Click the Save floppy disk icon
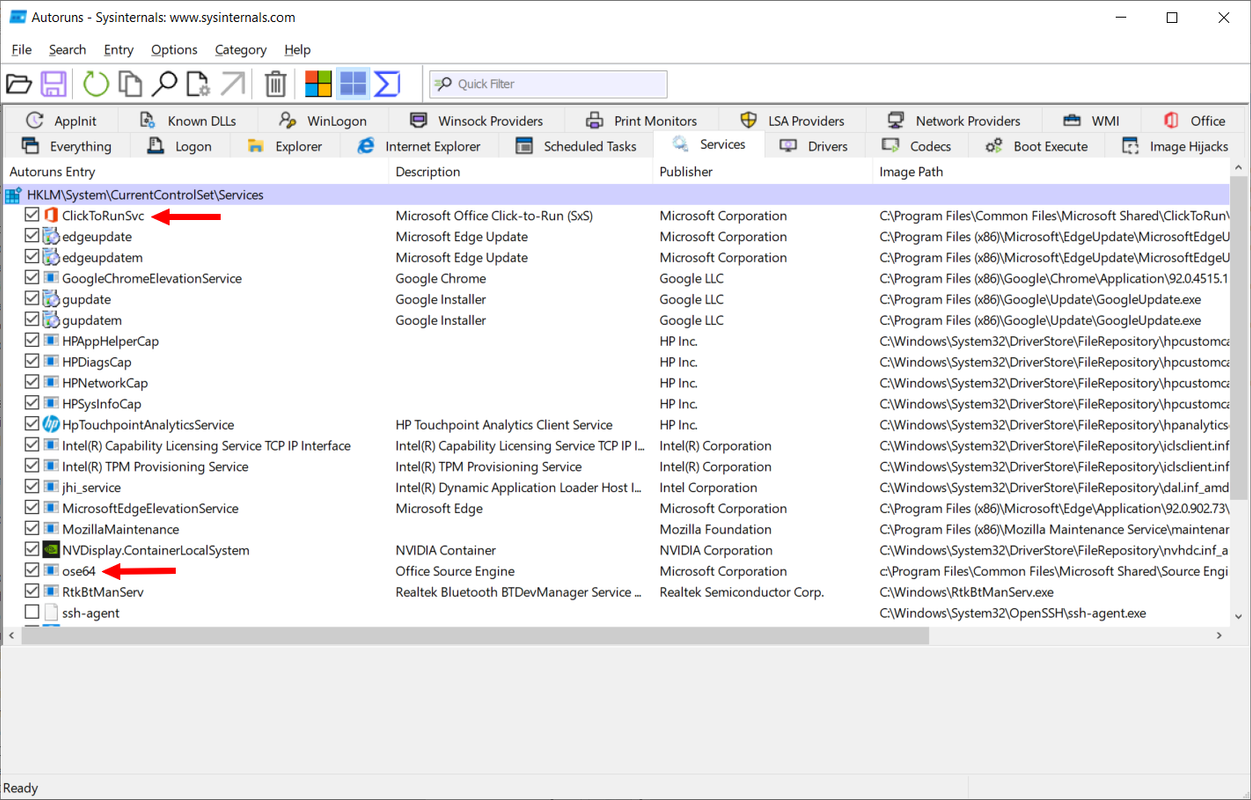The width and height of the screenshot is (1251, 800). click(x=53, y=84)
